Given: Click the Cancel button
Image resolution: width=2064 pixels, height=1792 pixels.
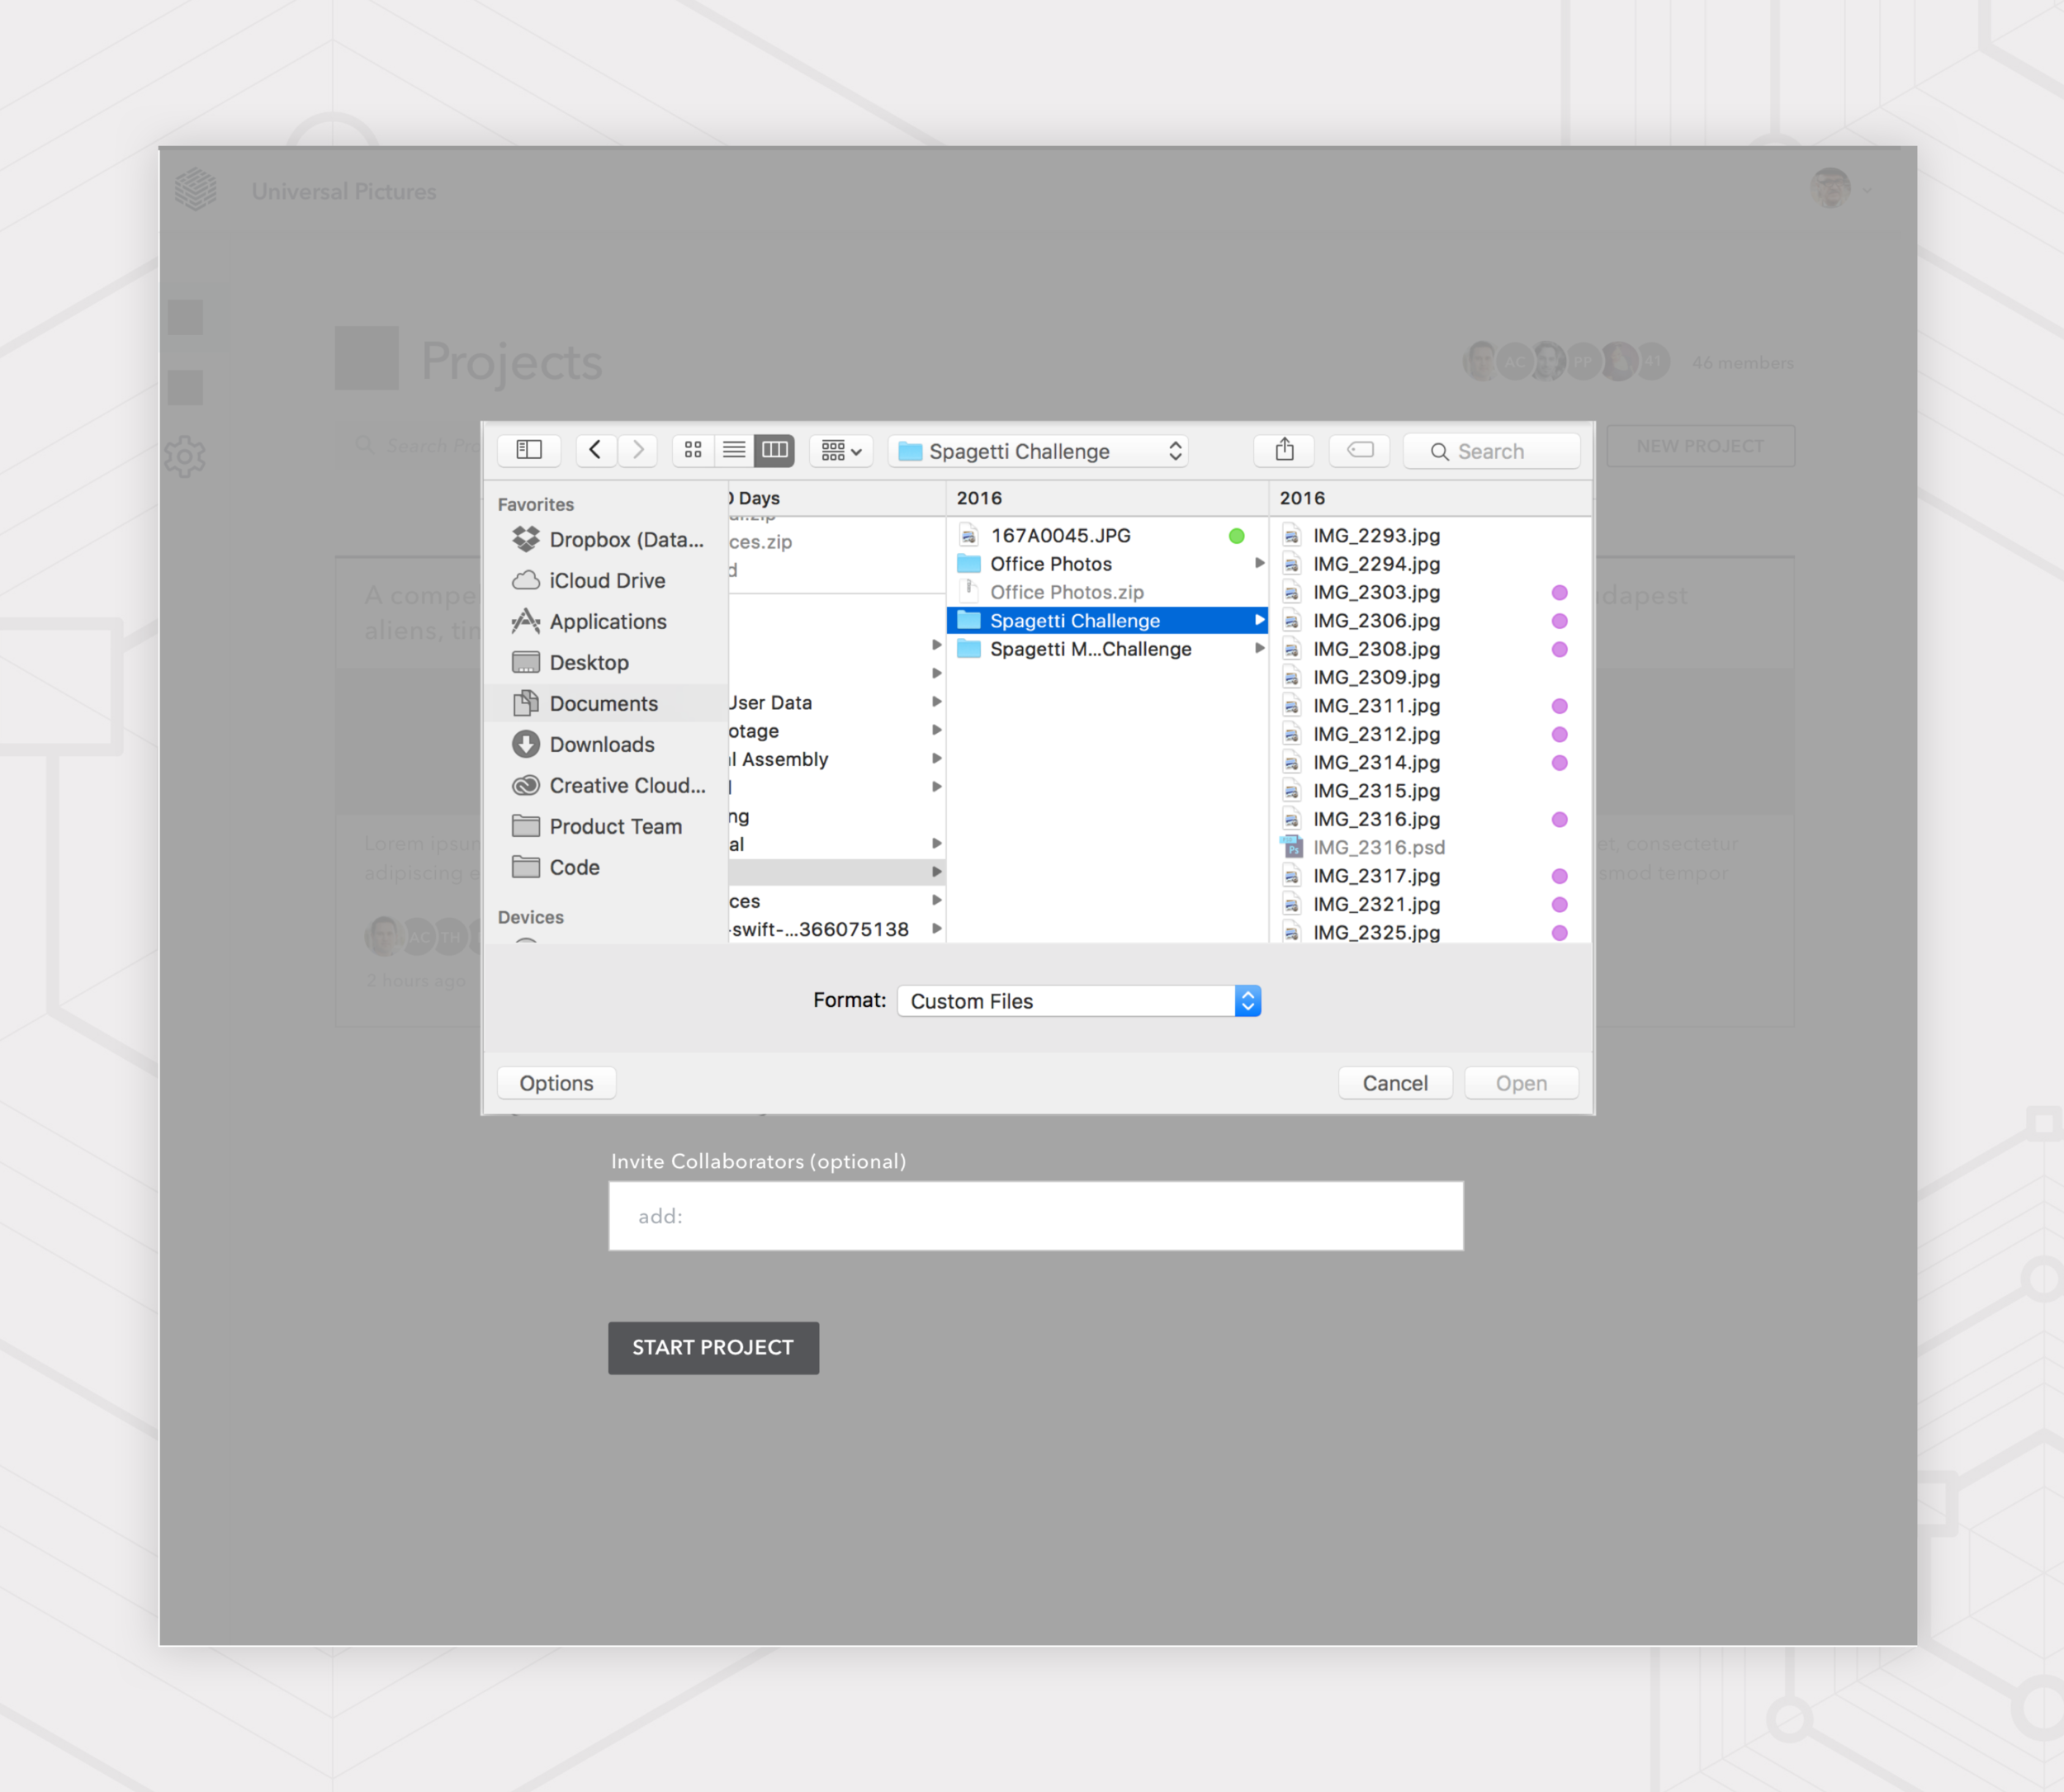Looking at the screenshot, I should 1395,1083.
